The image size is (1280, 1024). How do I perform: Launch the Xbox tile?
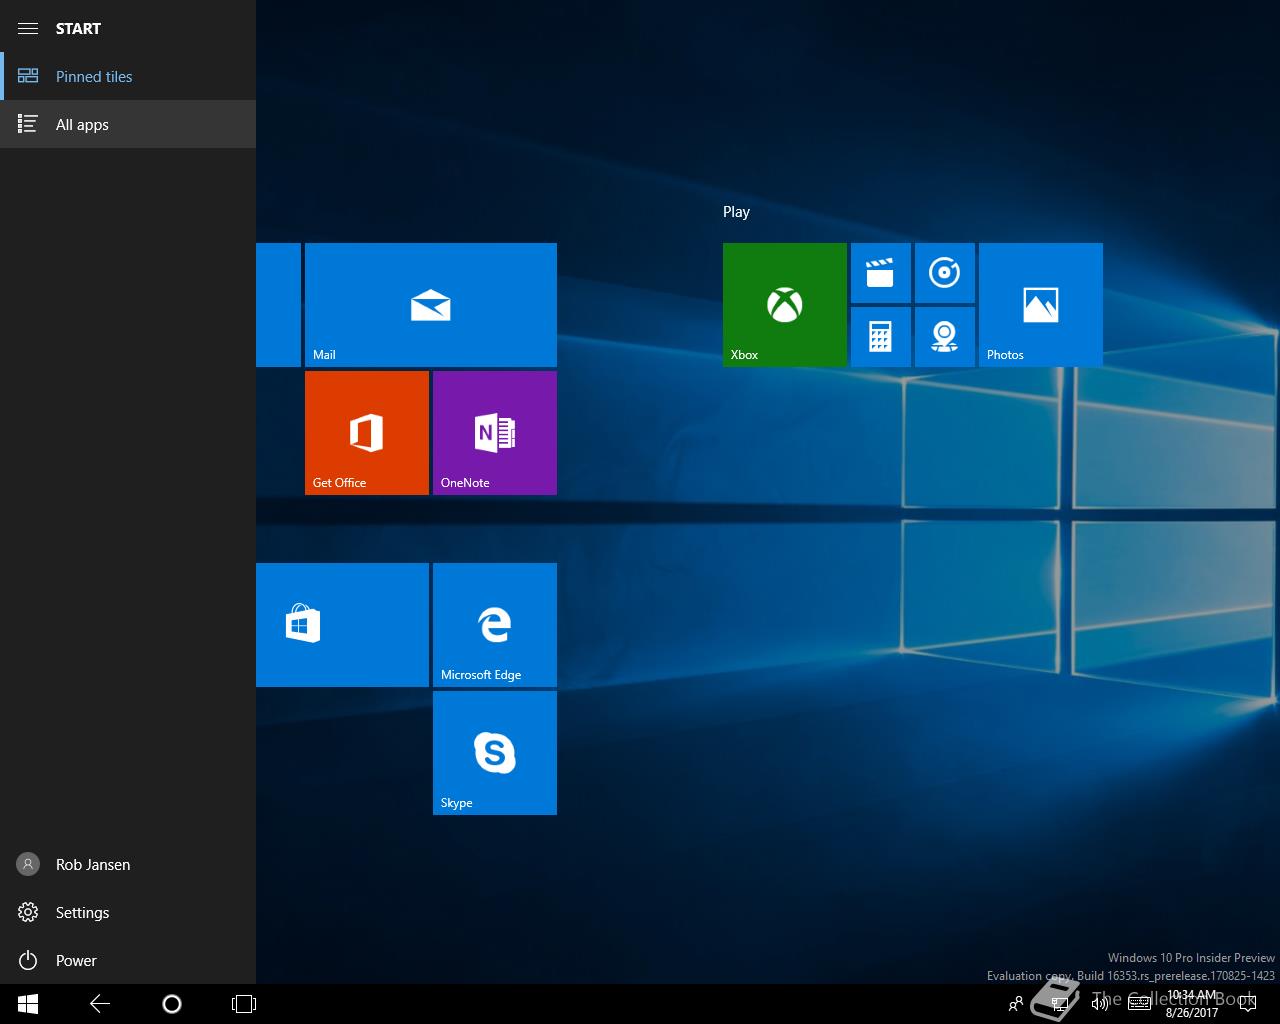coord(785,305)
